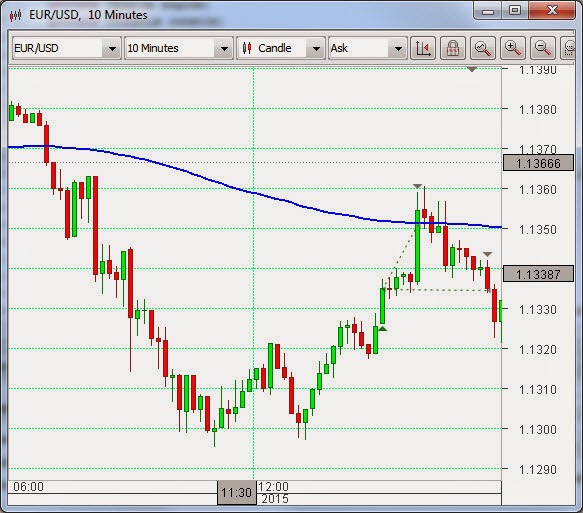Screen dimensions: 583x513
Task: Click the gray down-triangle marker above the 1.1360 high
Action: tap(418, 186)
